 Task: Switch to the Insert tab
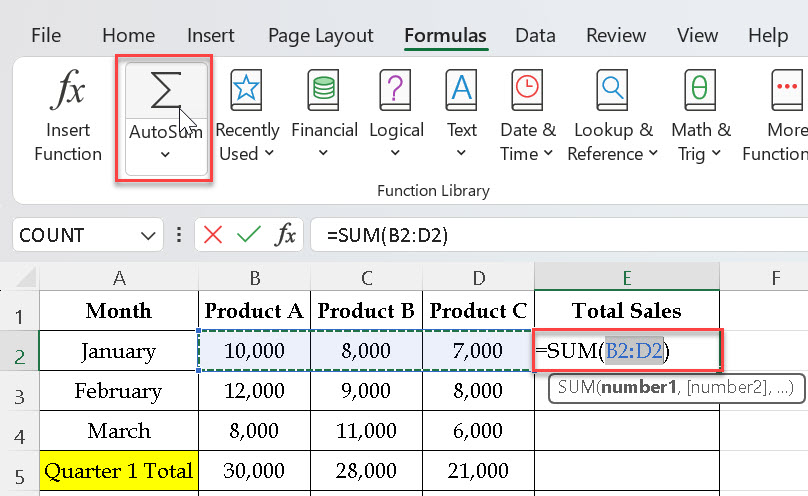[210, 36]
